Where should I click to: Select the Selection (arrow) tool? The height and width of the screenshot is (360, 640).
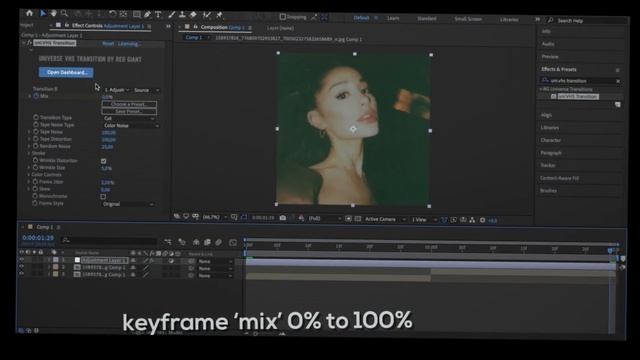coord(43,13)
